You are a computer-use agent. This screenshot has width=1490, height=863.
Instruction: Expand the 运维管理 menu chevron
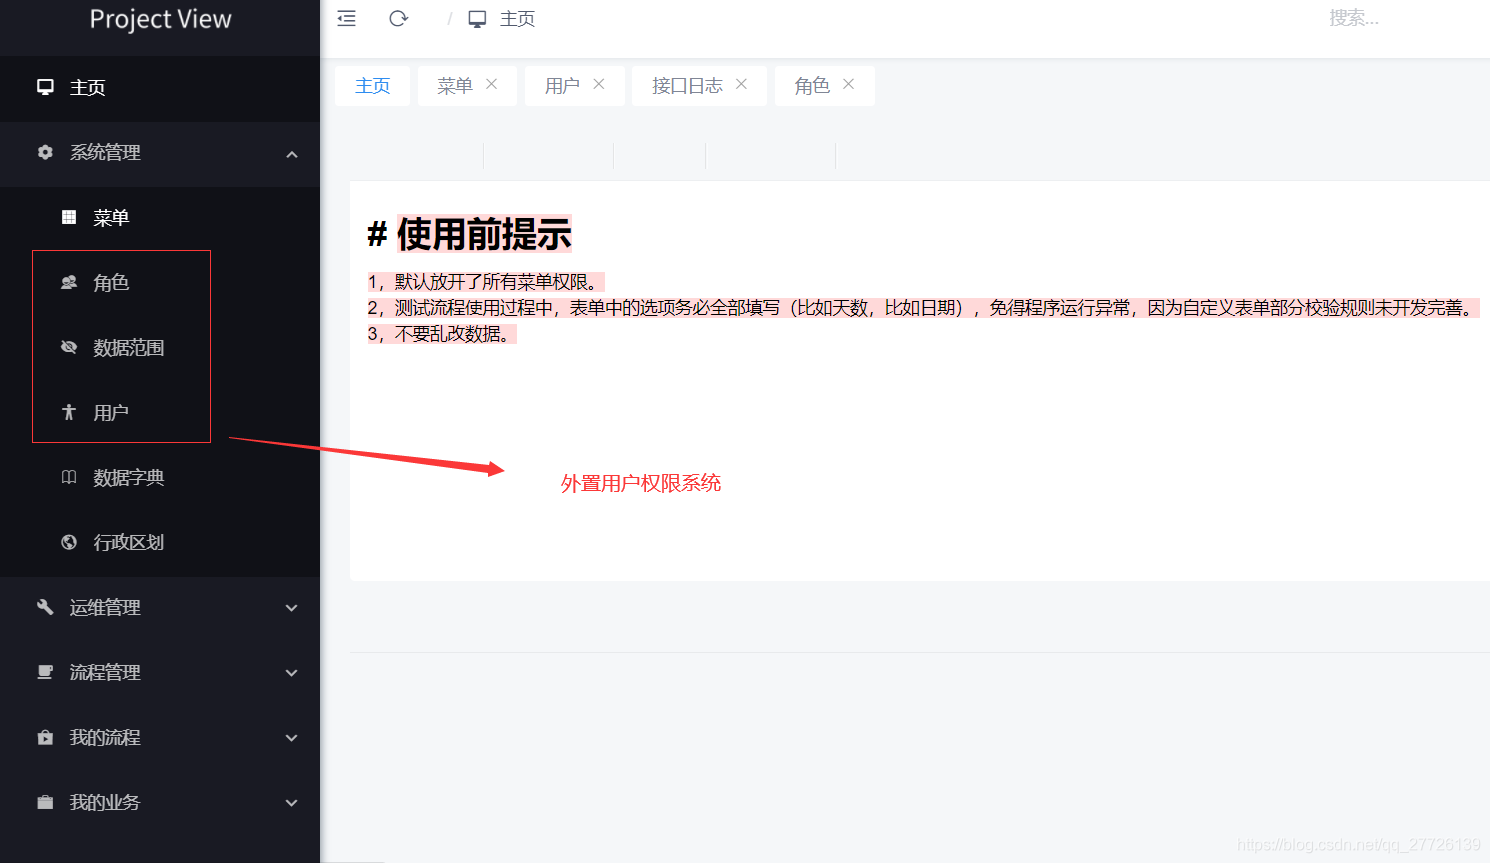pyautogui.click(x=292, y=608)
